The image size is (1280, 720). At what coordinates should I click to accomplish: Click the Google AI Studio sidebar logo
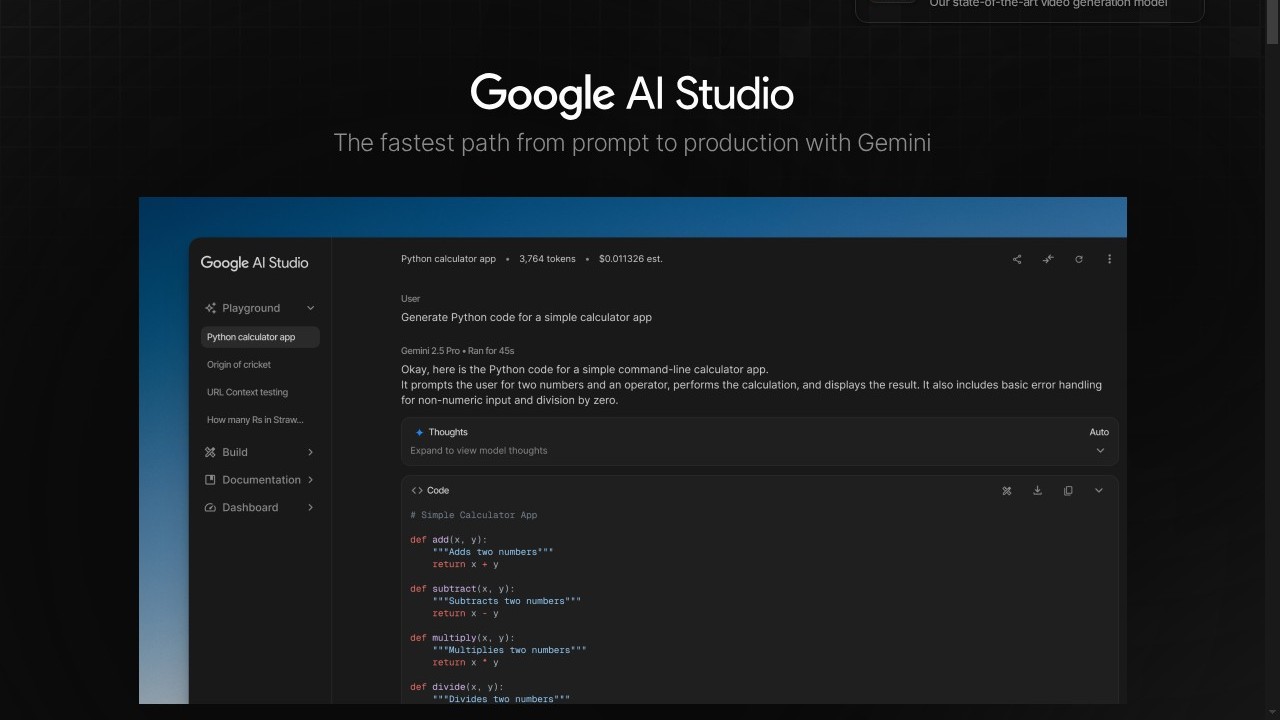(x=255, y=263)
